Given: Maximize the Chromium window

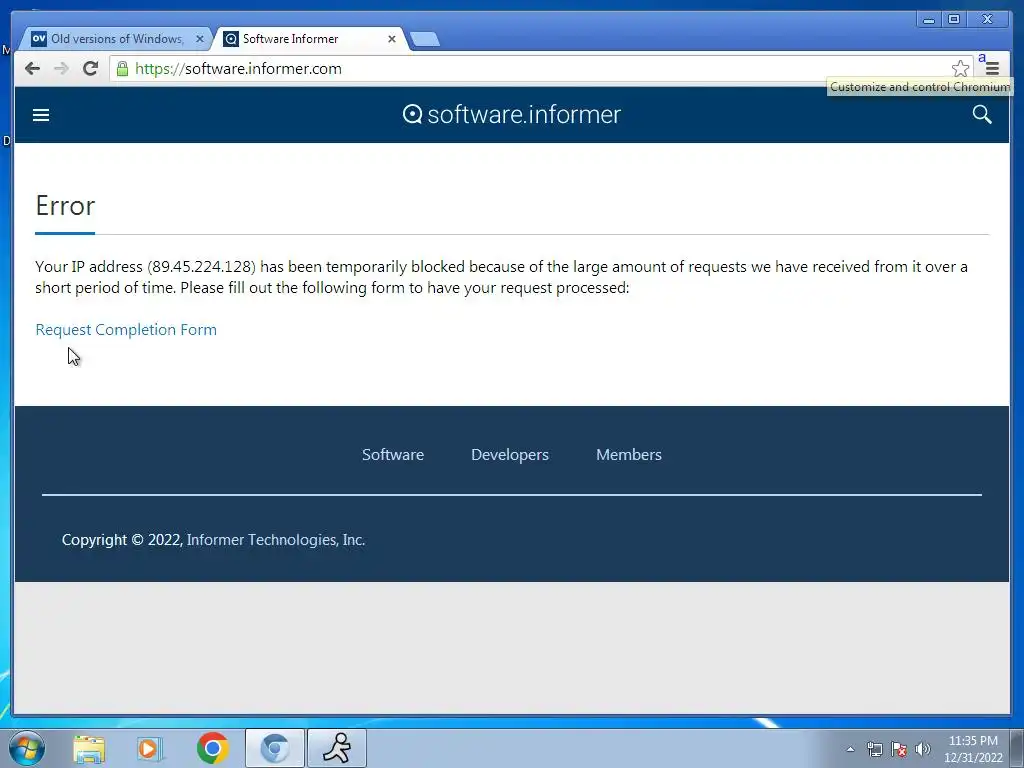Looking at the screenshot, I should click(x=954, y=20).
